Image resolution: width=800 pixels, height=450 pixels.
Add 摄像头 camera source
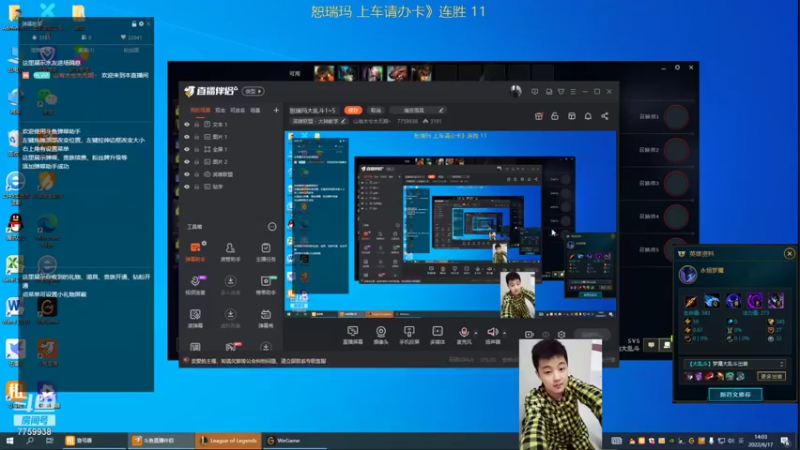(x=381, y=335)
